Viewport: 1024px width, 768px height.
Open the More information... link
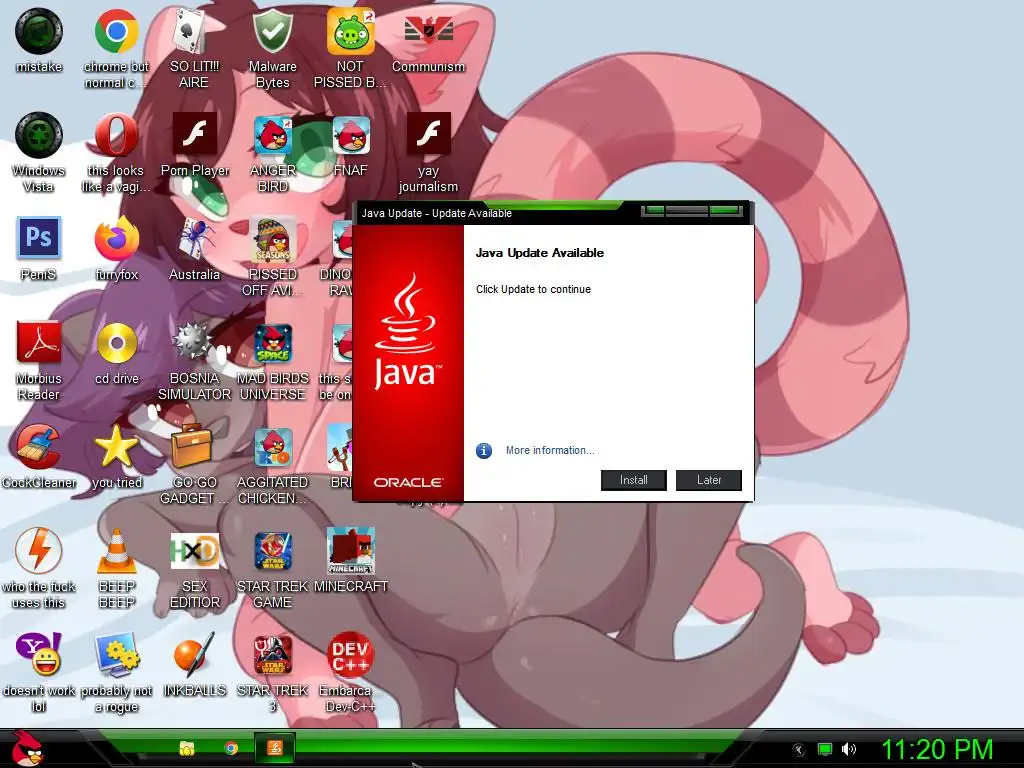550,450
